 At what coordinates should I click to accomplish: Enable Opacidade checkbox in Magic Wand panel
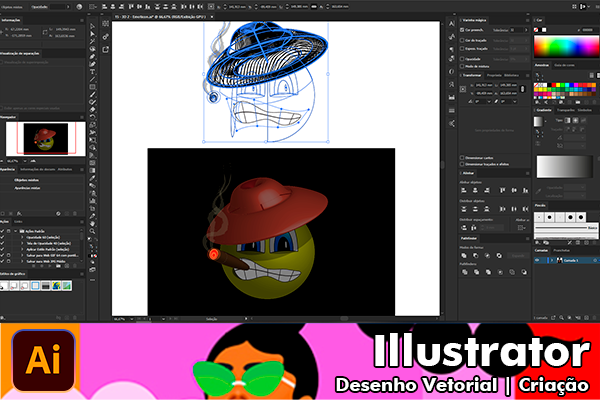(462, 59)
